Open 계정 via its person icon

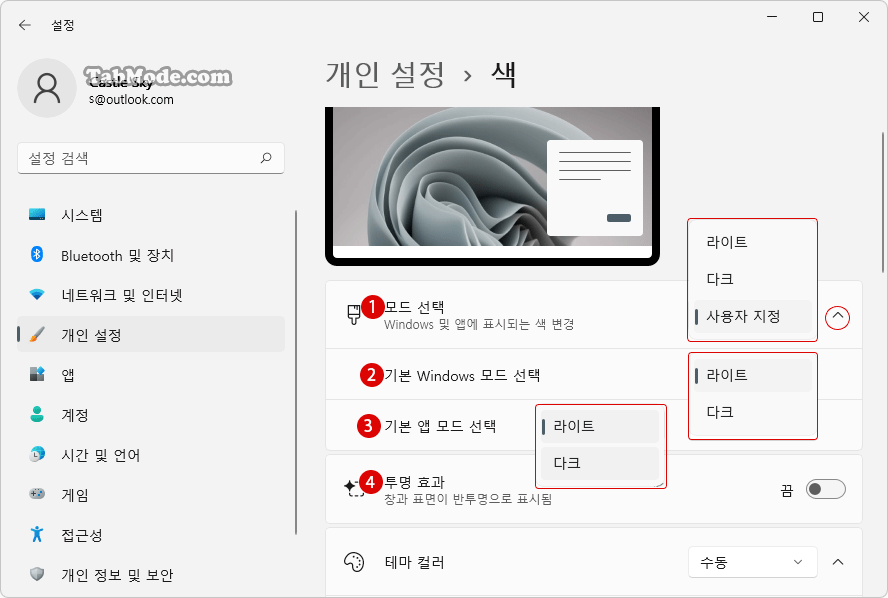point(37,415)
